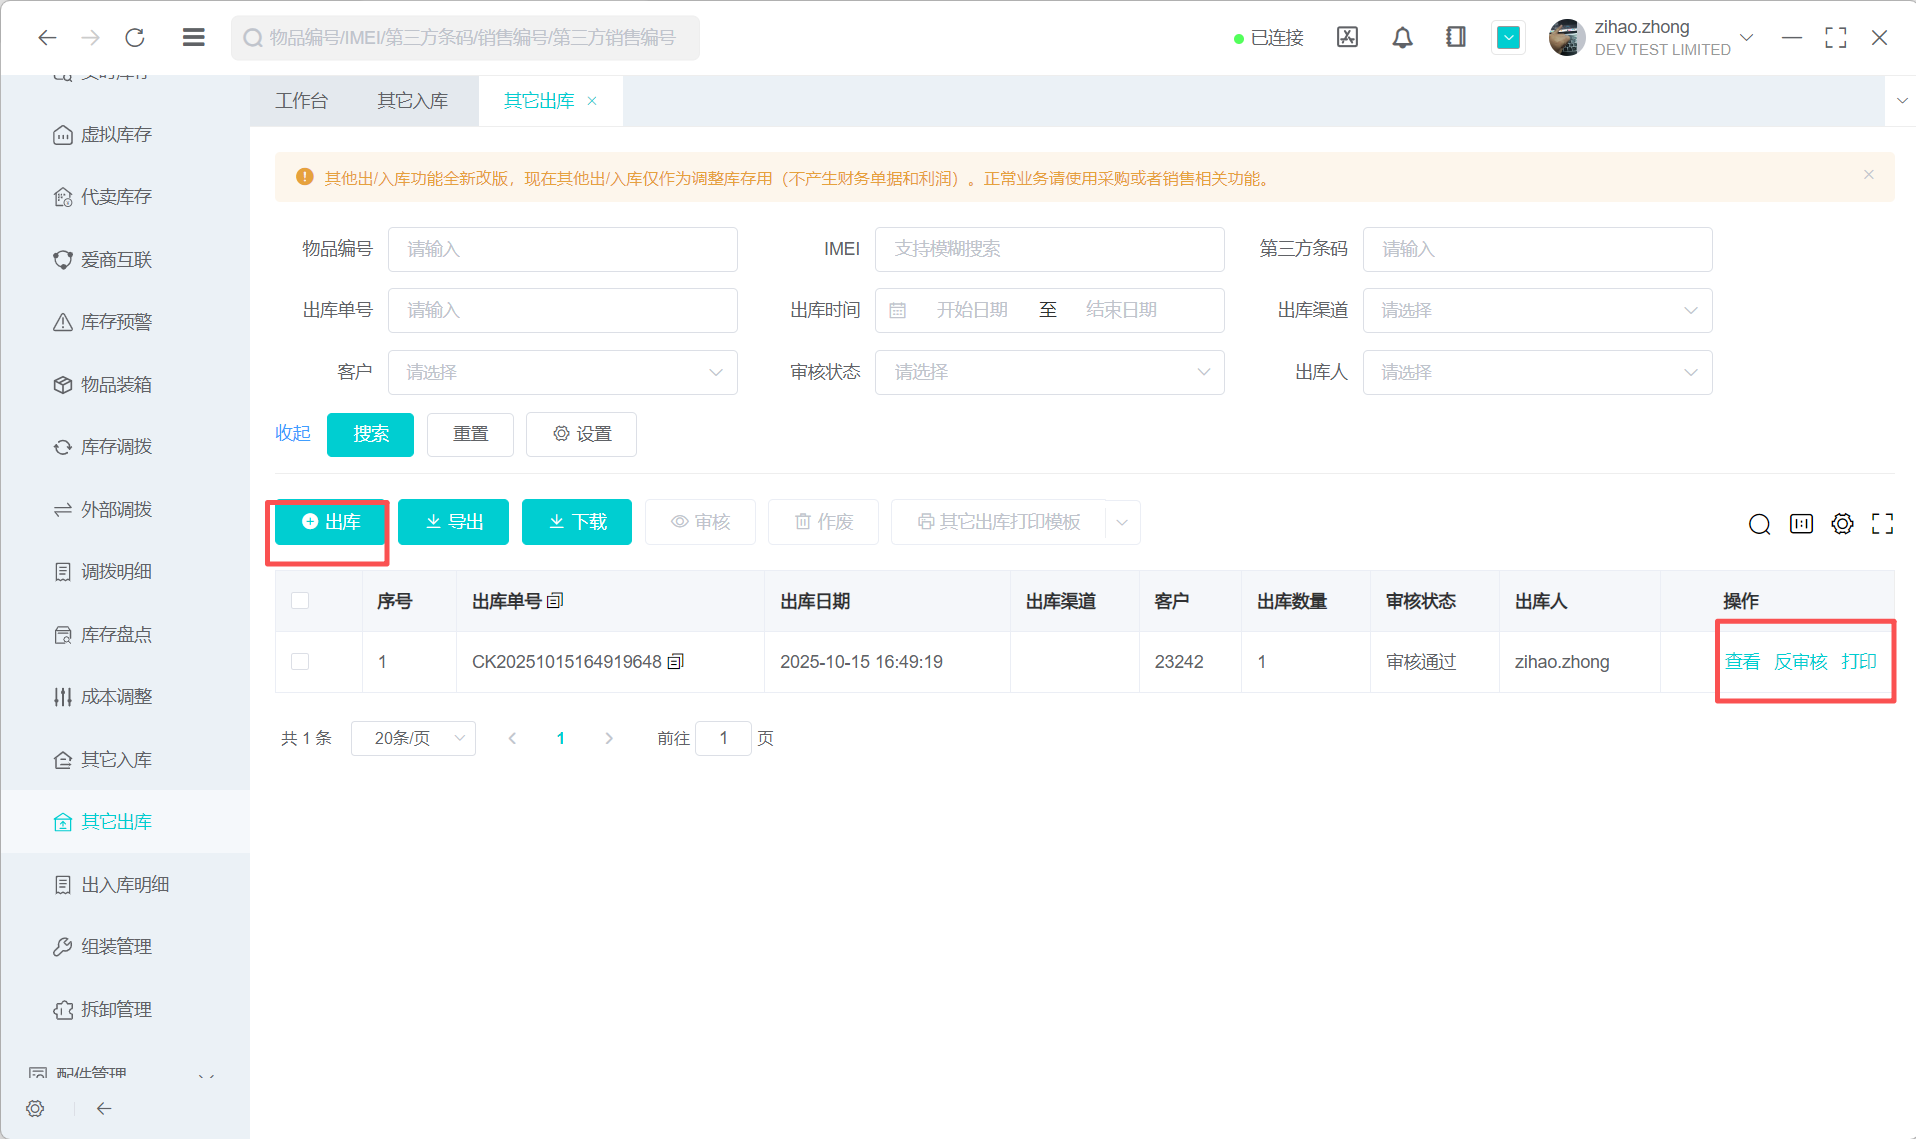This screenshot has width=1916, height=1139.
Task: Open table column settings gear icon
Action: point(1842,523)
